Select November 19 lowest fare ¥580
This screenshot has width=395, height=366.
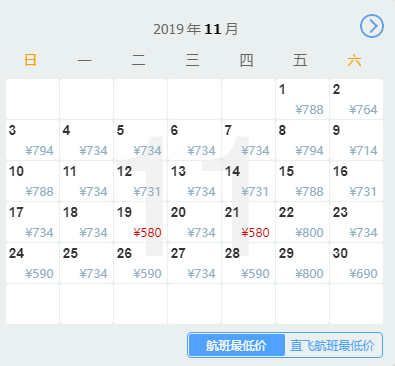(x=140, y=222)
